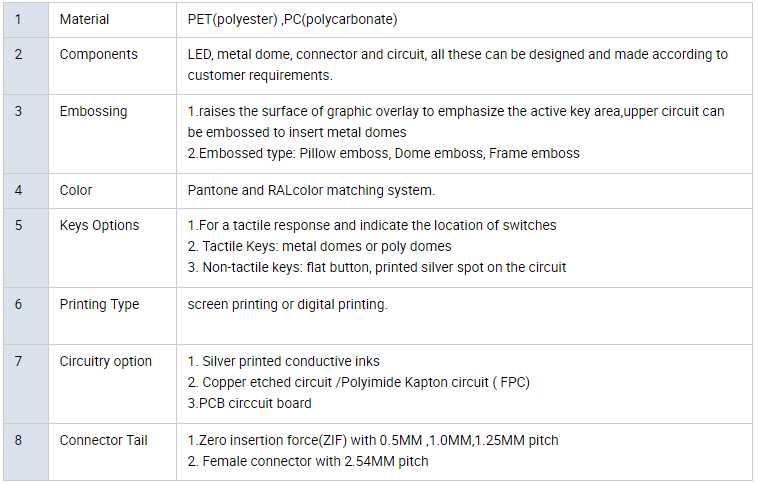The image size is (758, 483).
Task: Select the PCB circcuit board line
Action: (x=250, y=403)
